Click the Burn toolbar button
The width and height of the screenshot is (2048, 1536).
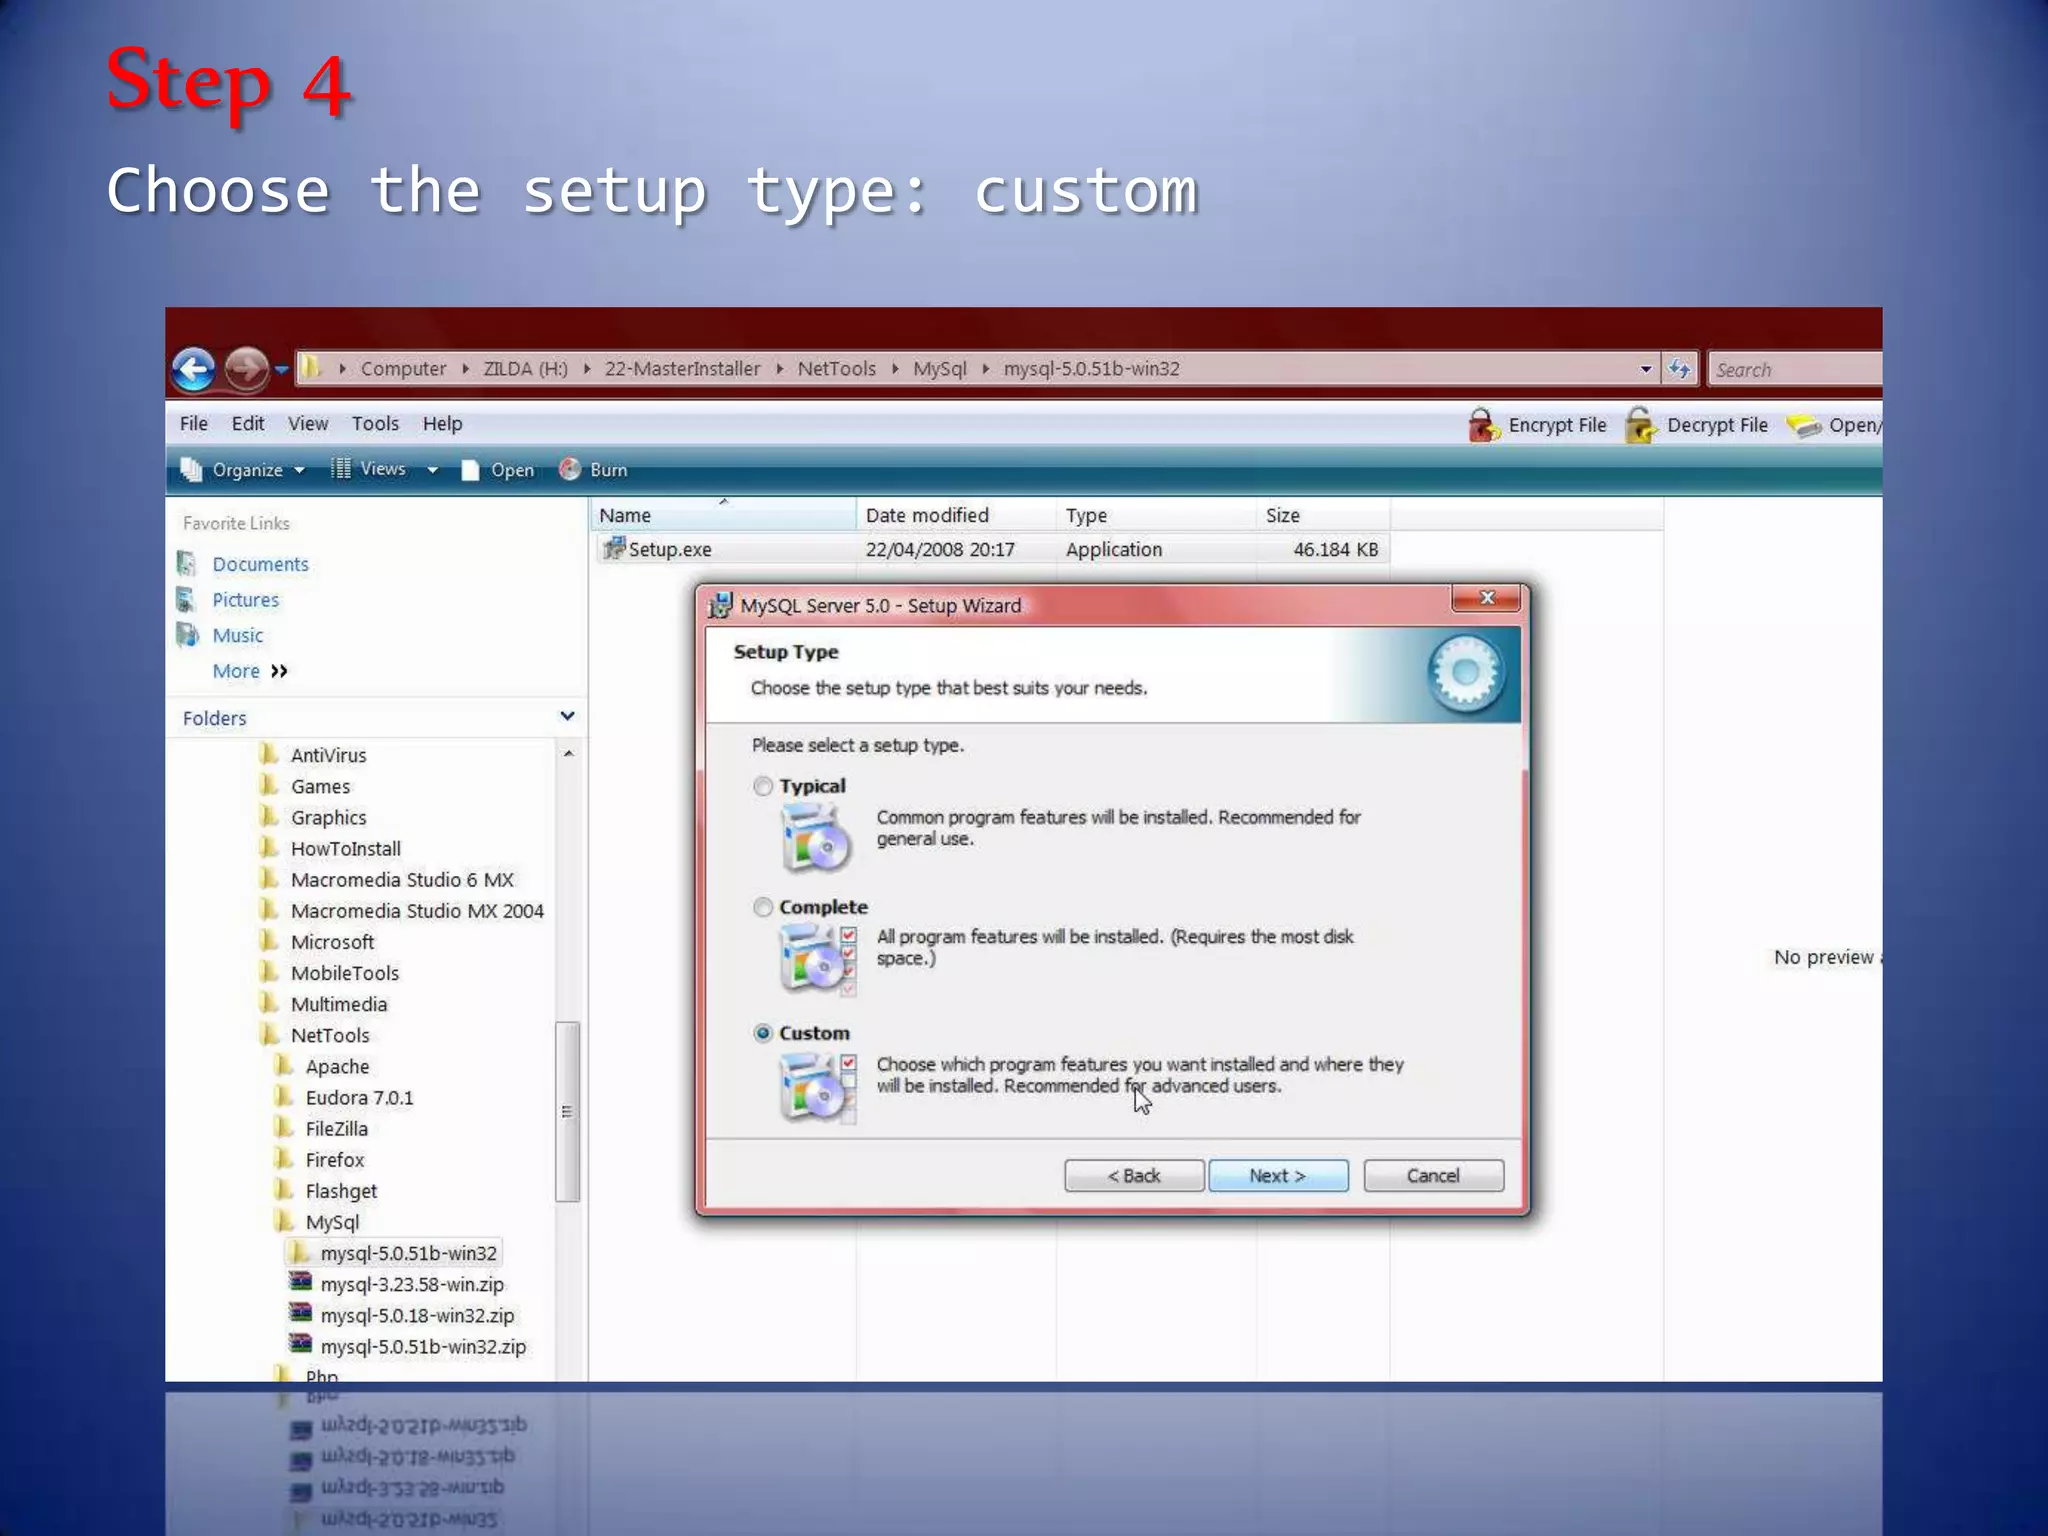594,470
